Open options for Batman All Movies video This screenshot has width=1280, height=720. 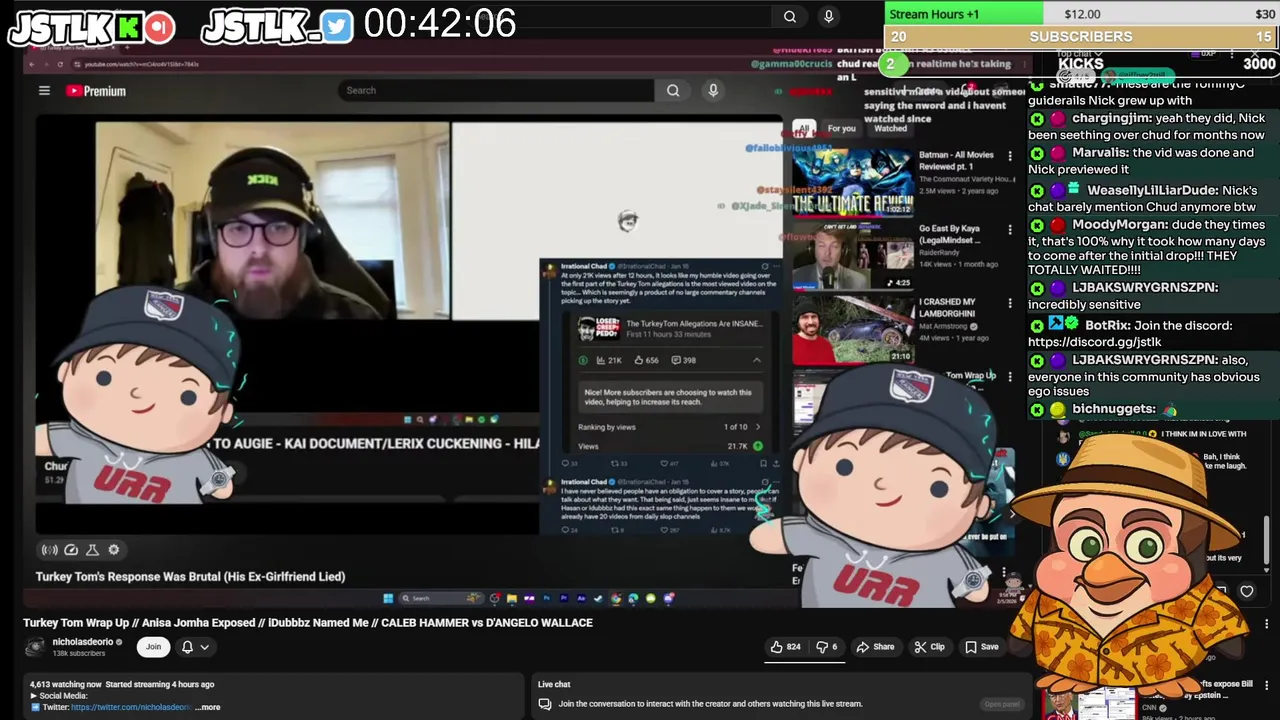point(1010,156)
